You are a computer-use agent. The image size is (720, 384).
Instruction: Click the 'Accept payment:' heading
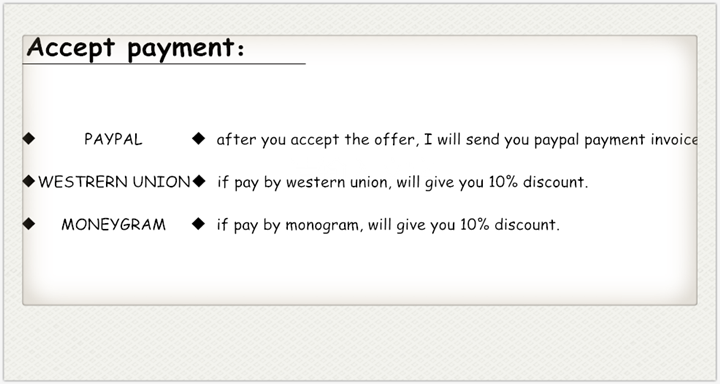(135, 47)
